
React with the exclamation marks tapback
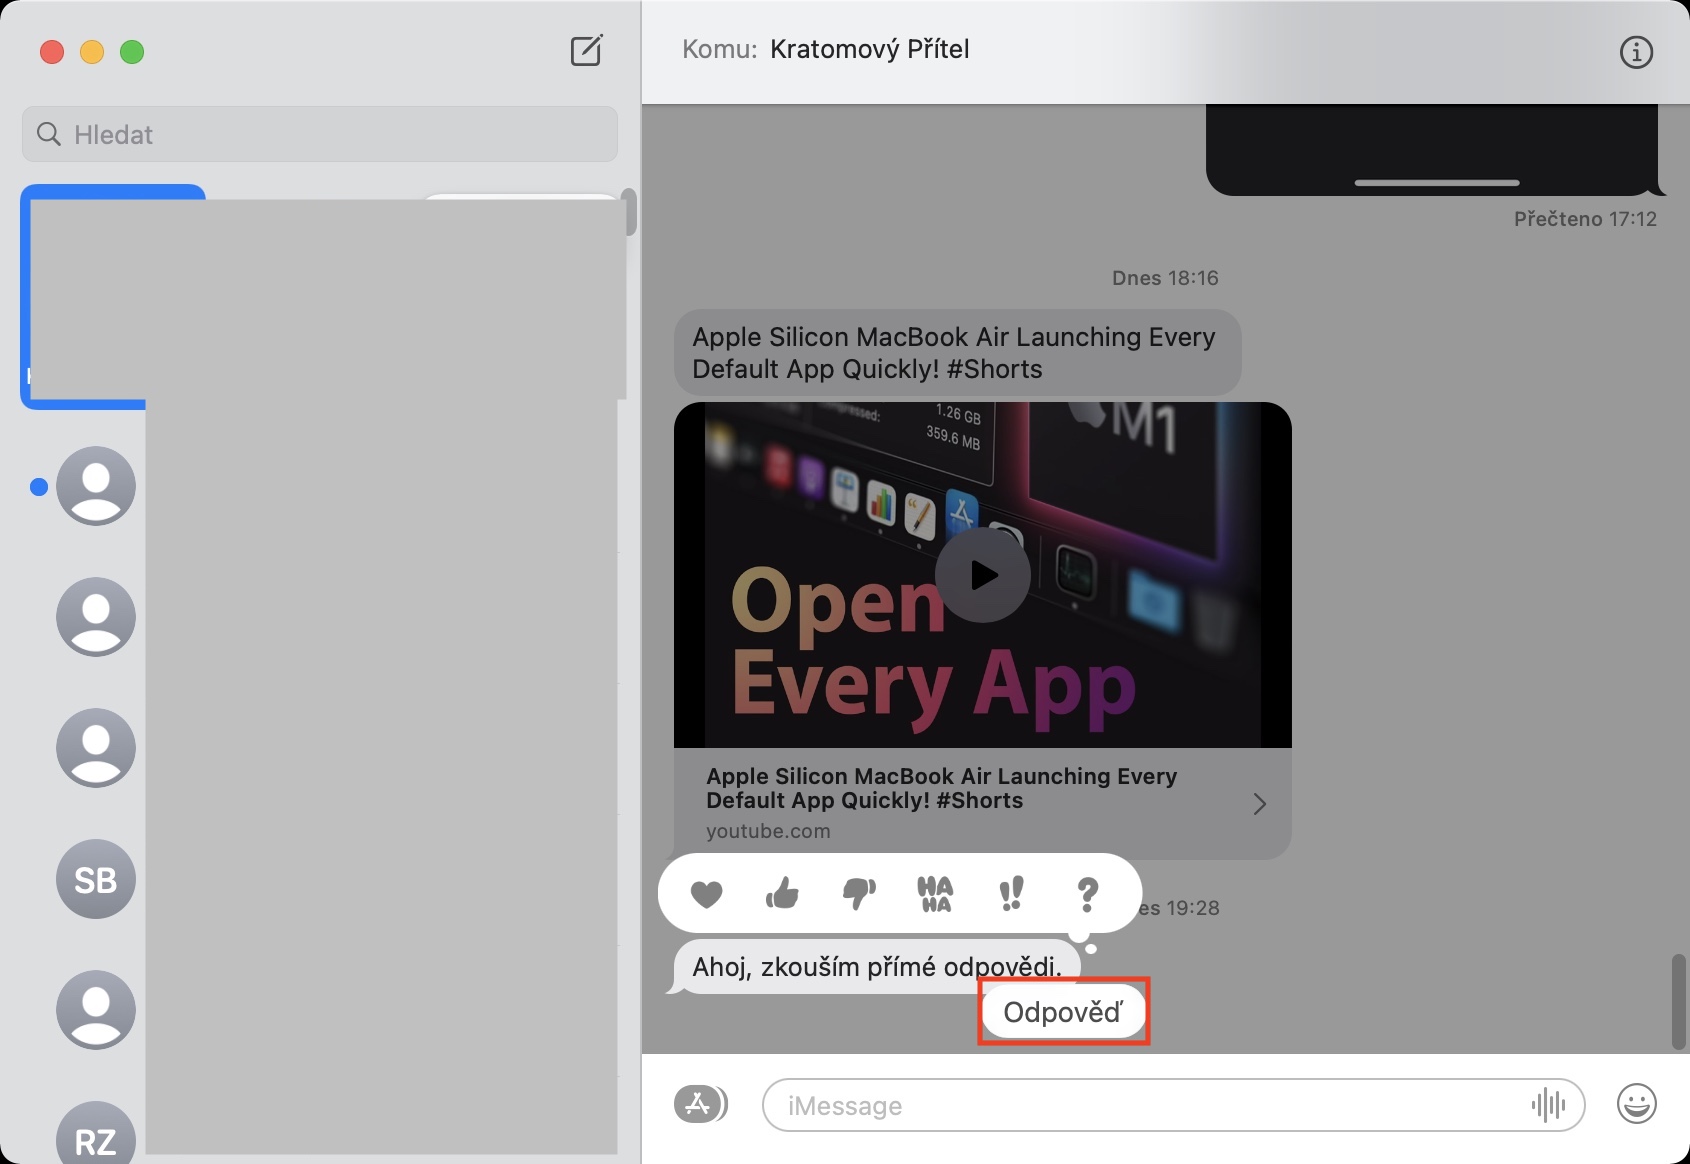click(x=1011, y=893)
